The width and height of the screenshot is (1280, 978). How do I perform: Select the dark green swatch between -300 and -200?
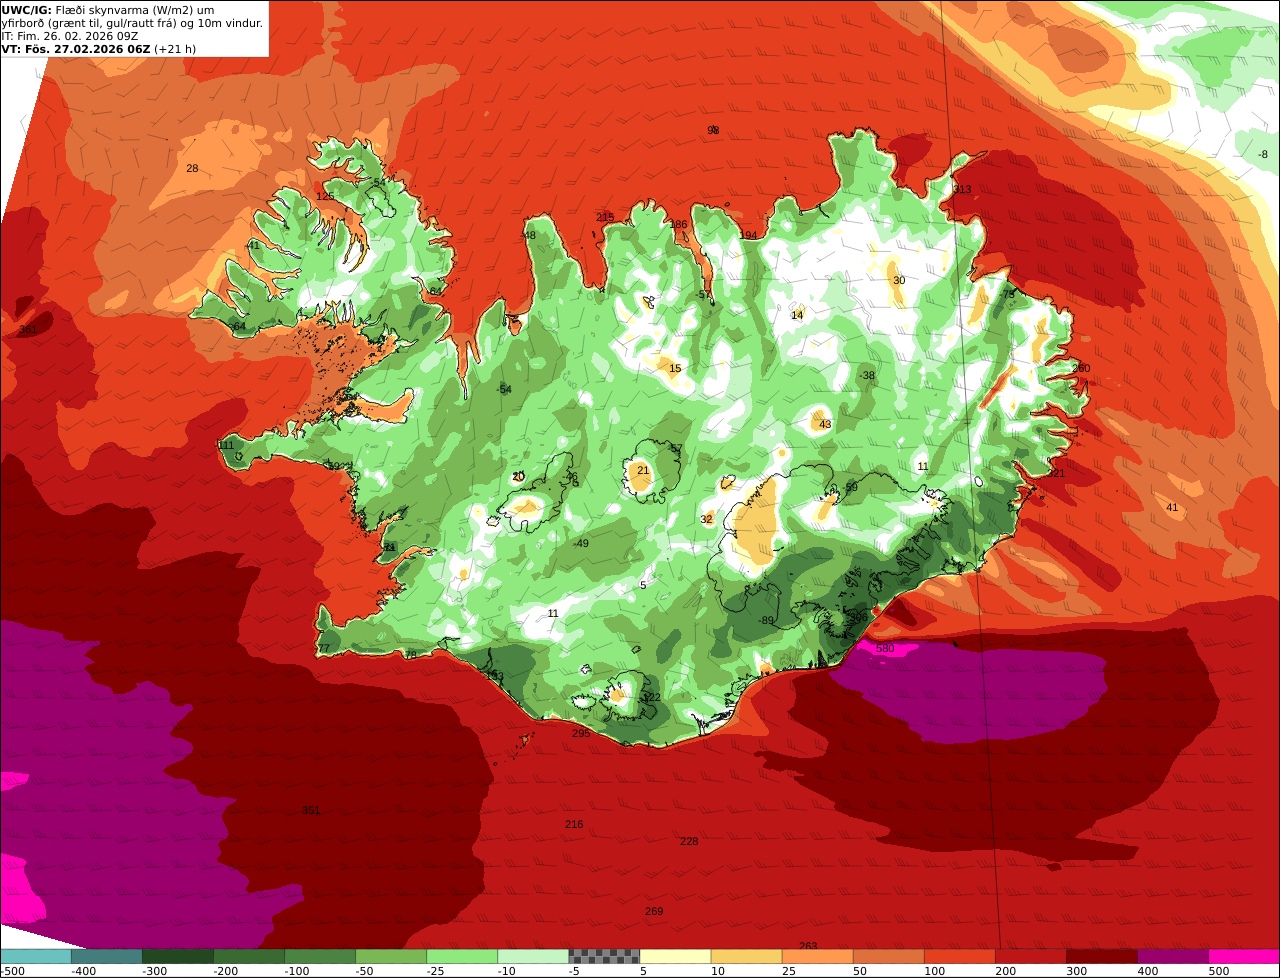tap(177, 956)
